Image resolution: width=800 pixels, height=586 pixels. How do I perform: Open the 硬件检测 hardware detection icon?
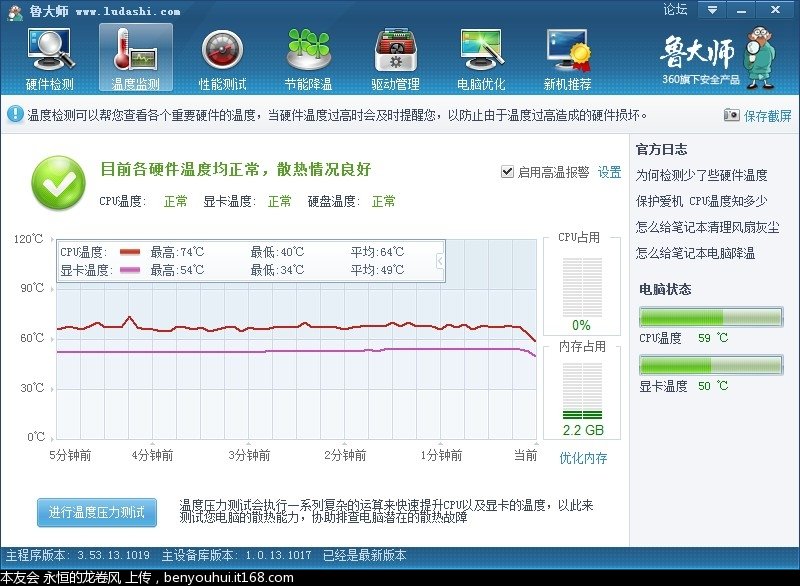click(x=50, y=58)
